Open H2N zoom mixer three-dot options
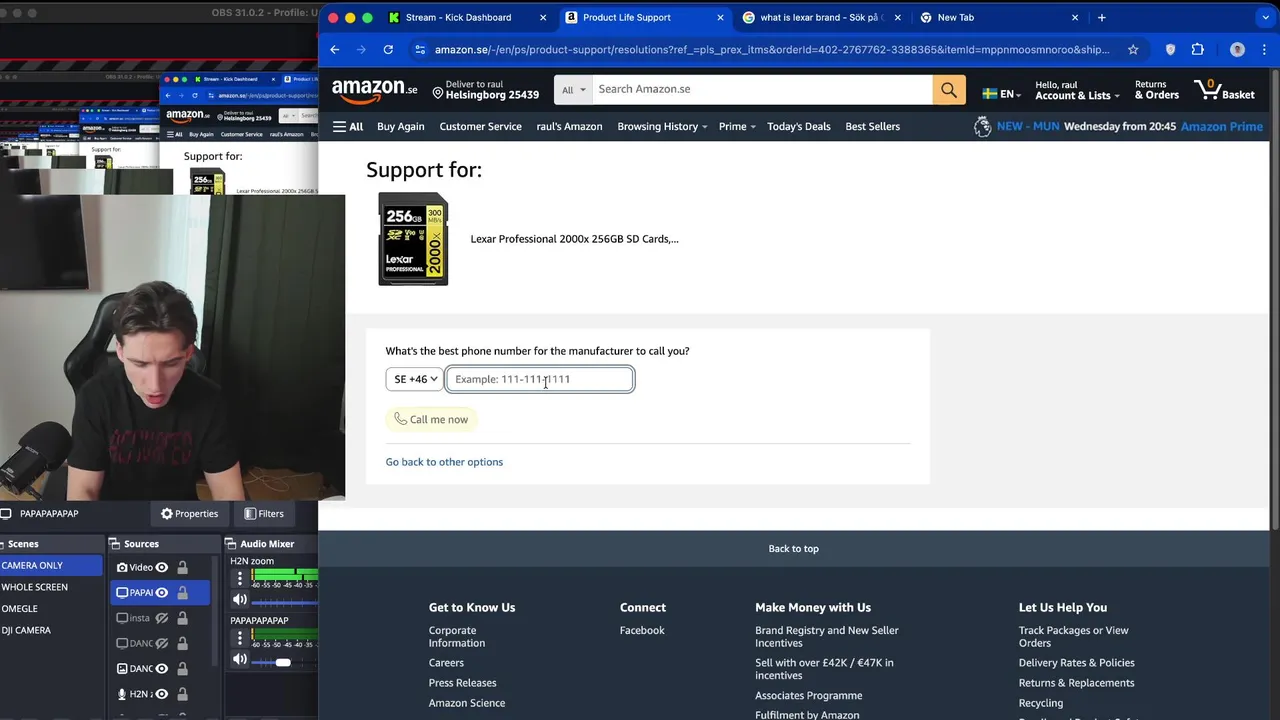 [x=240, y=577]
